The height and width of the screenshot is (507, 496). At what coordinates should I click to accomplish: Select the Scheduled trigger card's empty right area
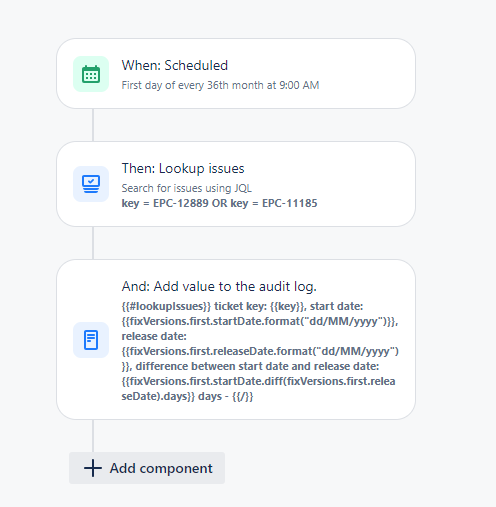(x=367, y=73)
